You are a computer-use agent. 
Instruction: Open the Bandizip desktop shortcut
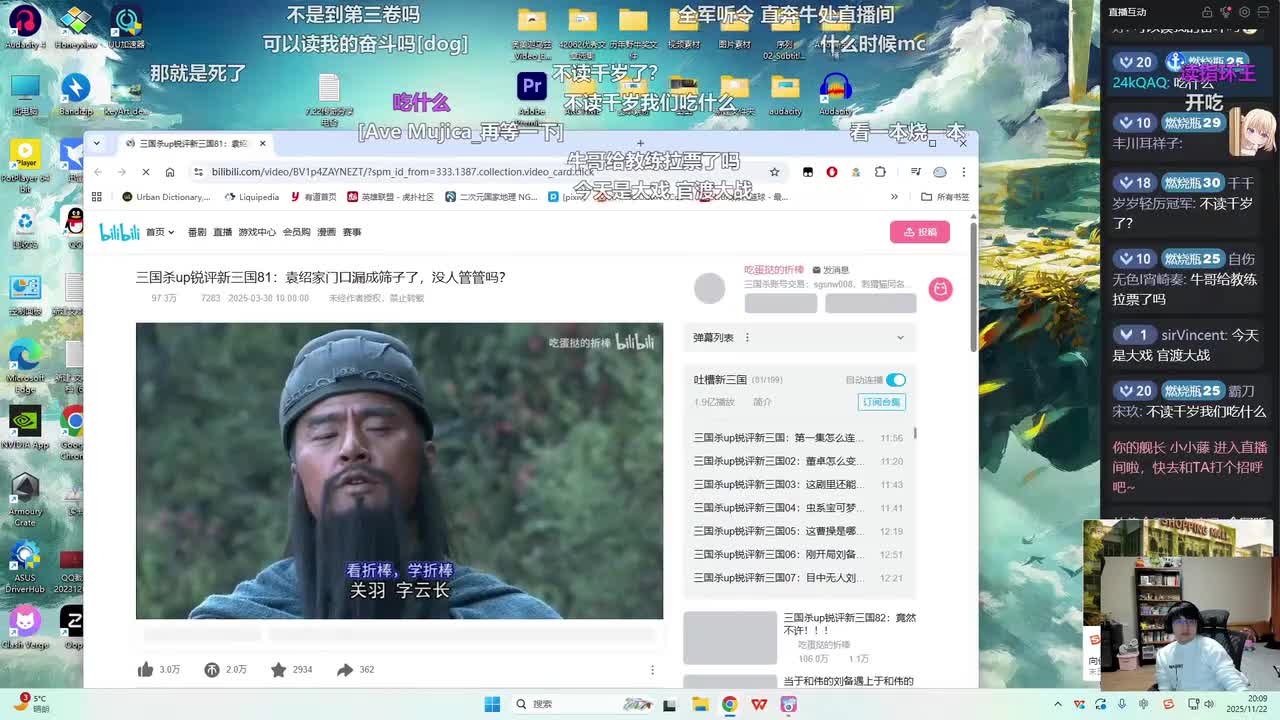coord(75,94)
